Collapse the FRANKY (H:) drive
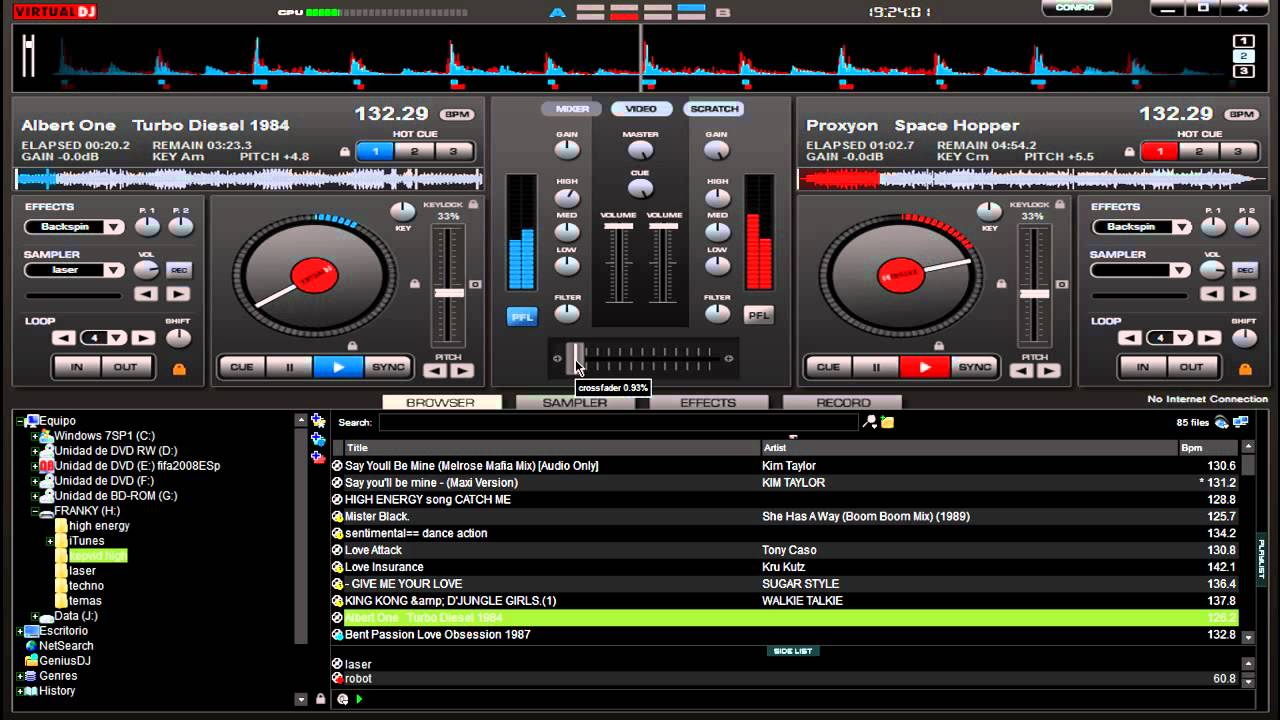 pyautogui.click(x=35, y=511)
